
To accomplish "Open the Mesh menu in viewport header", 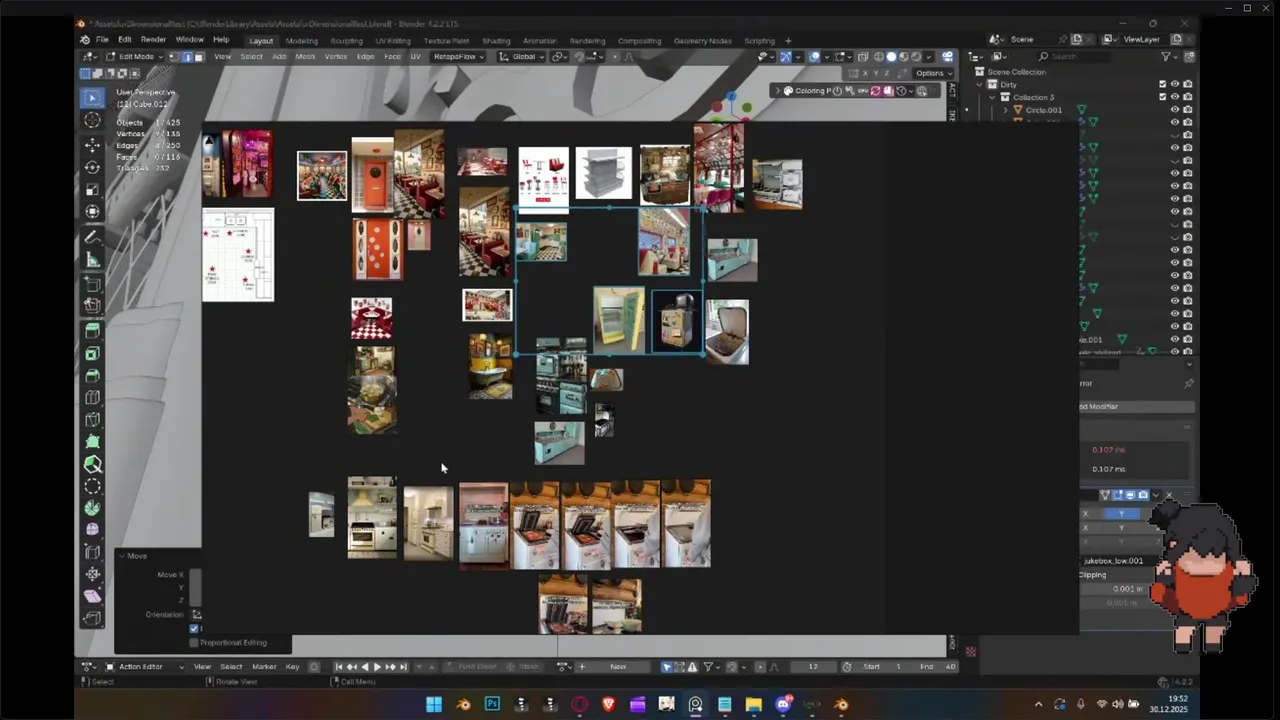I will (305, 57).
